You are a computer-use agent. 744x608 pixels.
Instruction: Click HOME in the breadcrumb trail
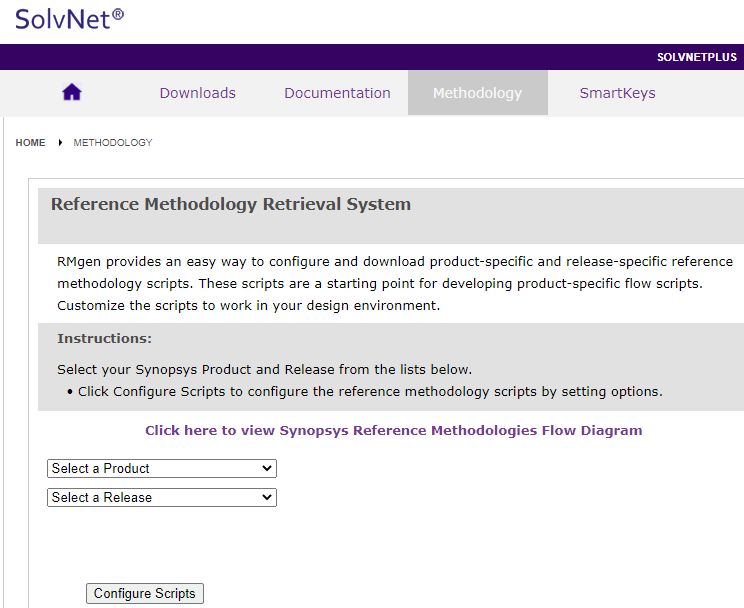(x=30, y=143)
